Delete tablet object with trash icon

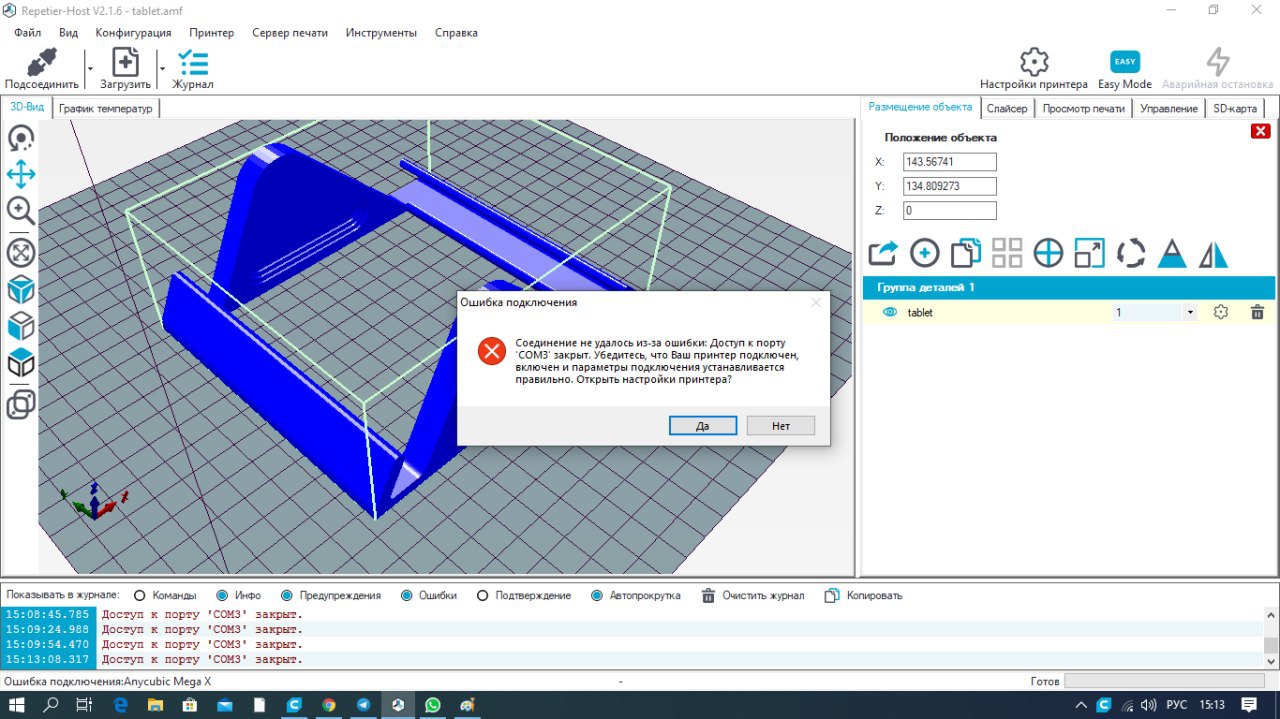point(1257,312)
